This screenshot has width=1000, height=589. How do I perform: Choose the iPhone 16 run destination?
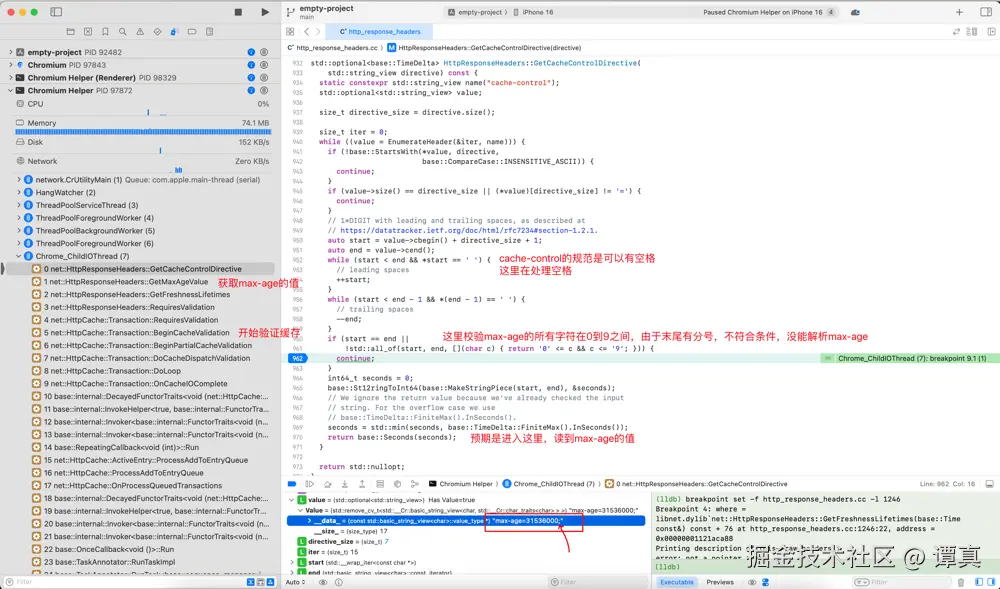click(533, 12)
